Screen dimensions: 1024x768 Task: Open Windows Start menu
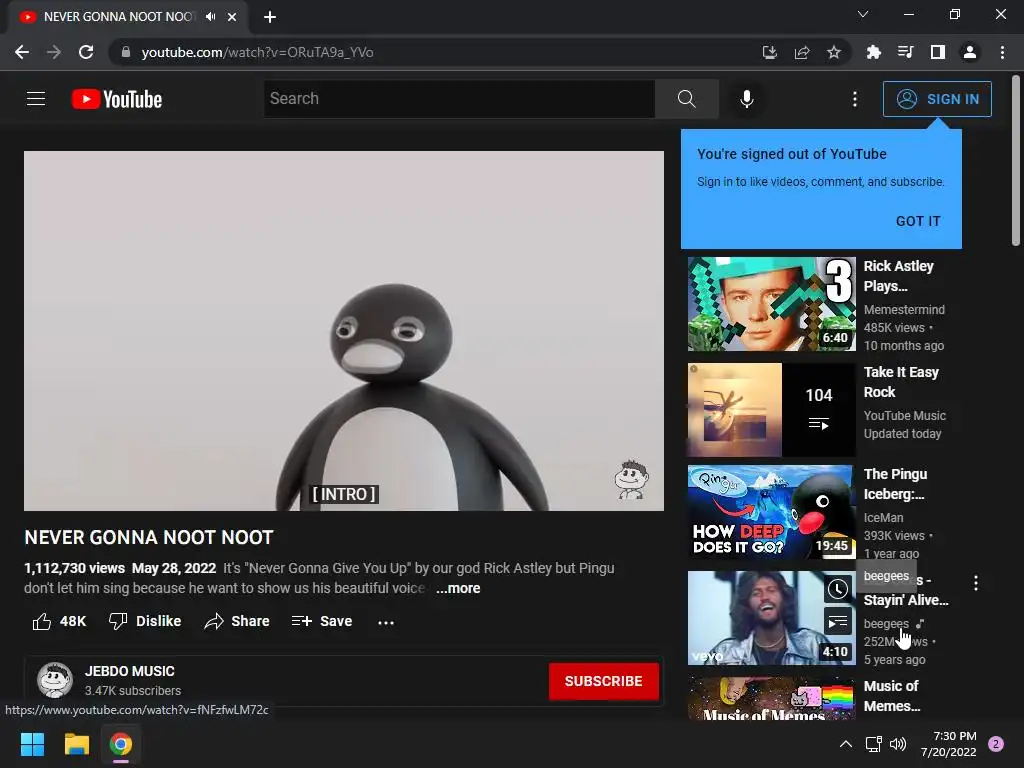[32, 744]
